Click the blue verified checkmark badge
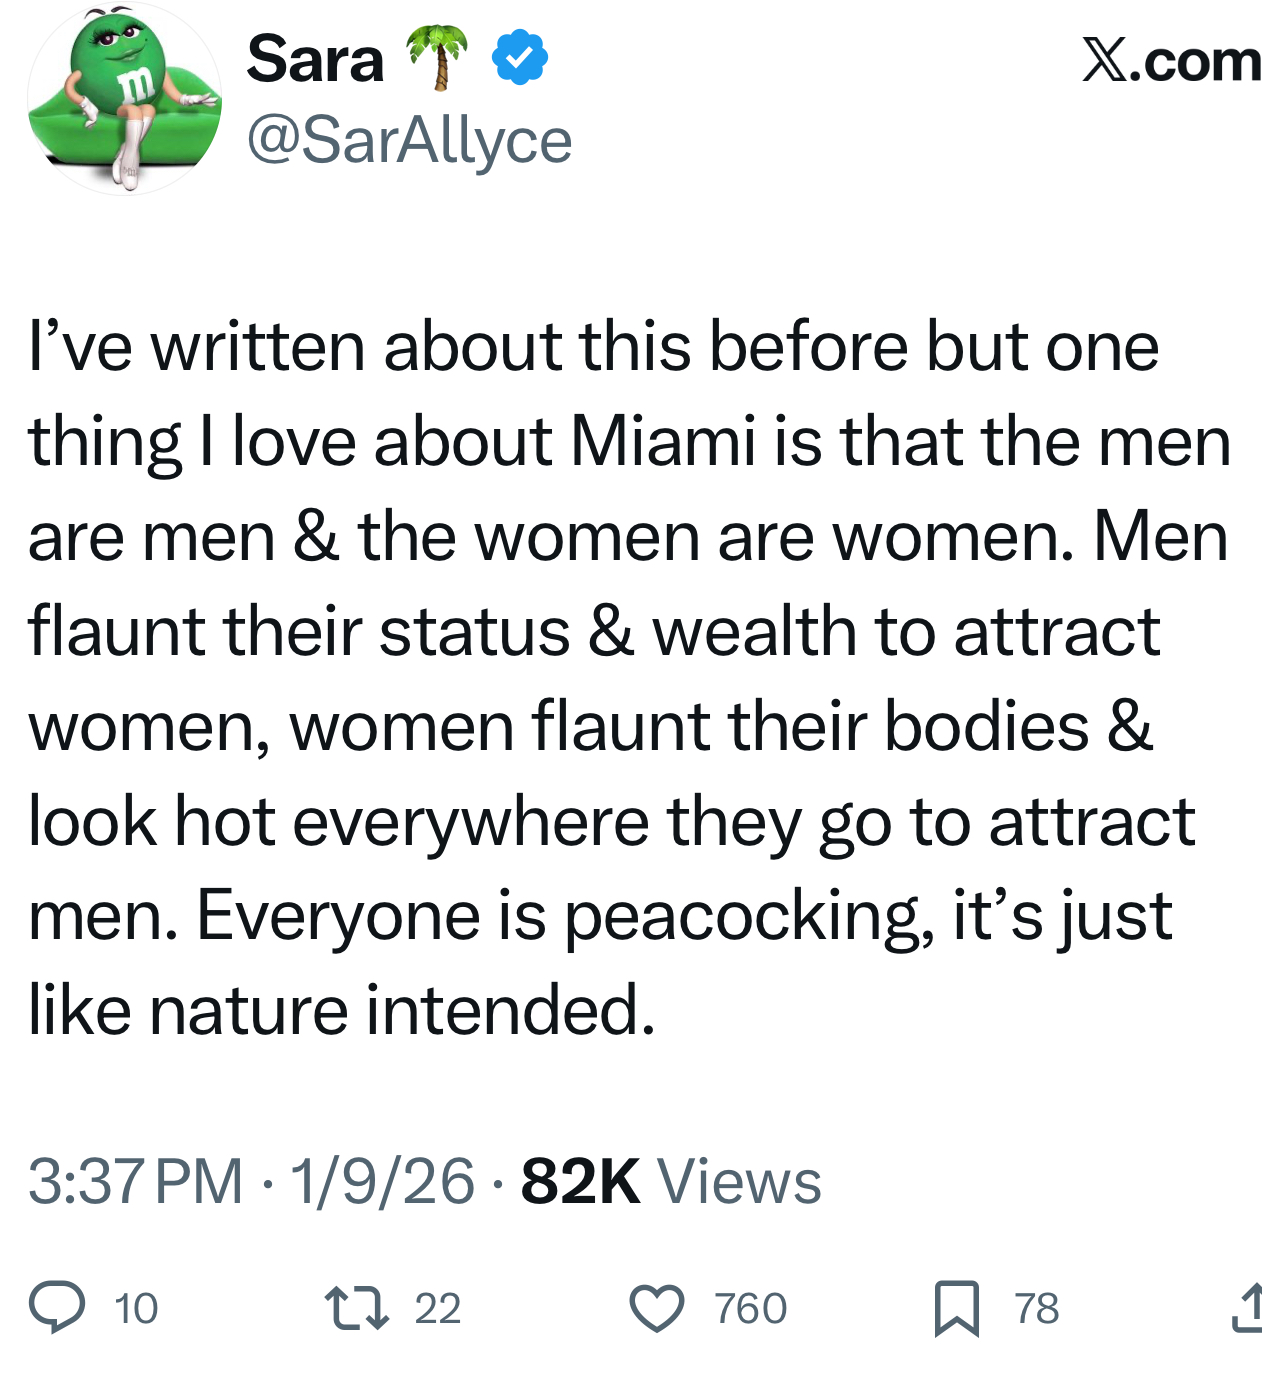Image resolution: width=1262 pixels, height=1376 pixels. pyautogui.click(x=520, y=57)
